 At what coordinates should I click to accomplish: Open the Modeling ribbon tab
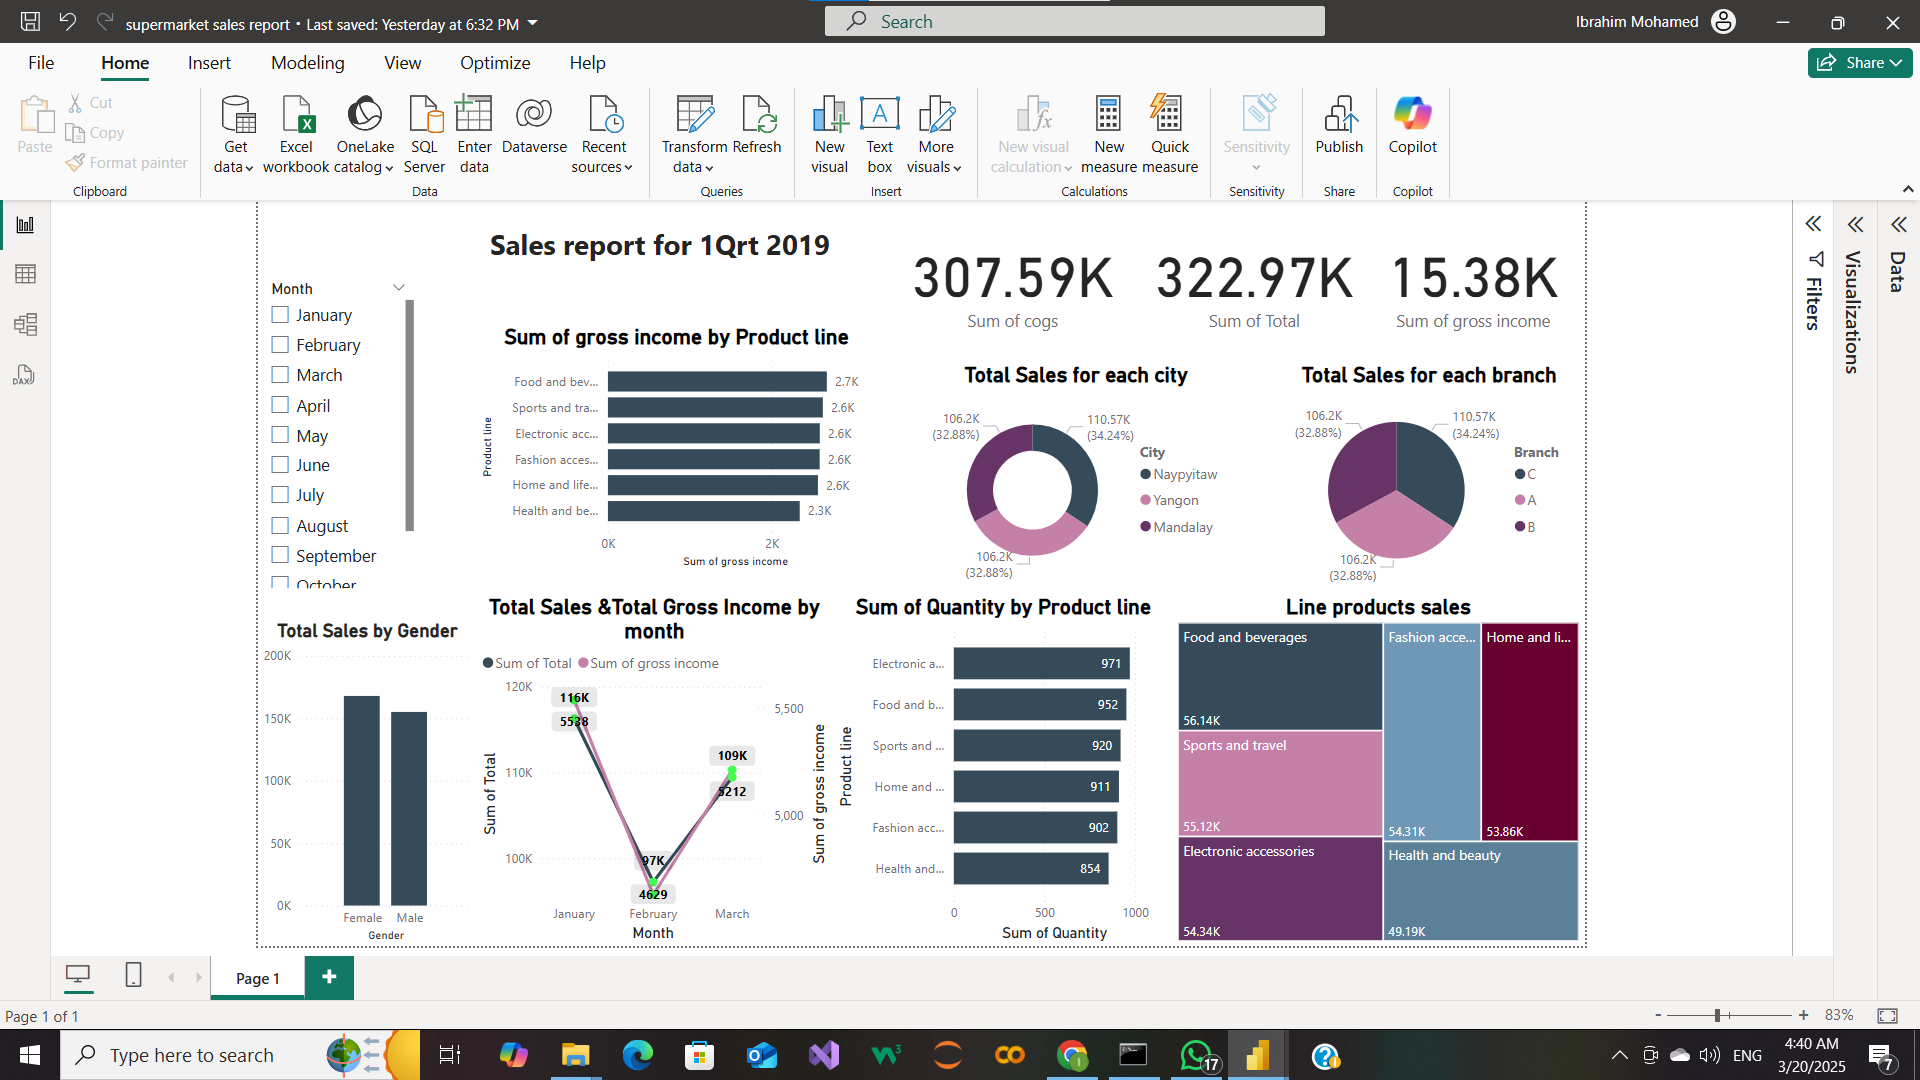[307, 63]
